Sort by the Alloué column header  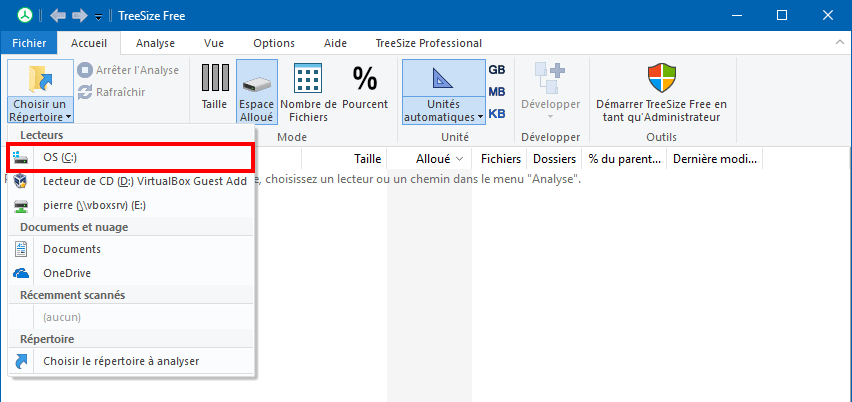point(429,159)
